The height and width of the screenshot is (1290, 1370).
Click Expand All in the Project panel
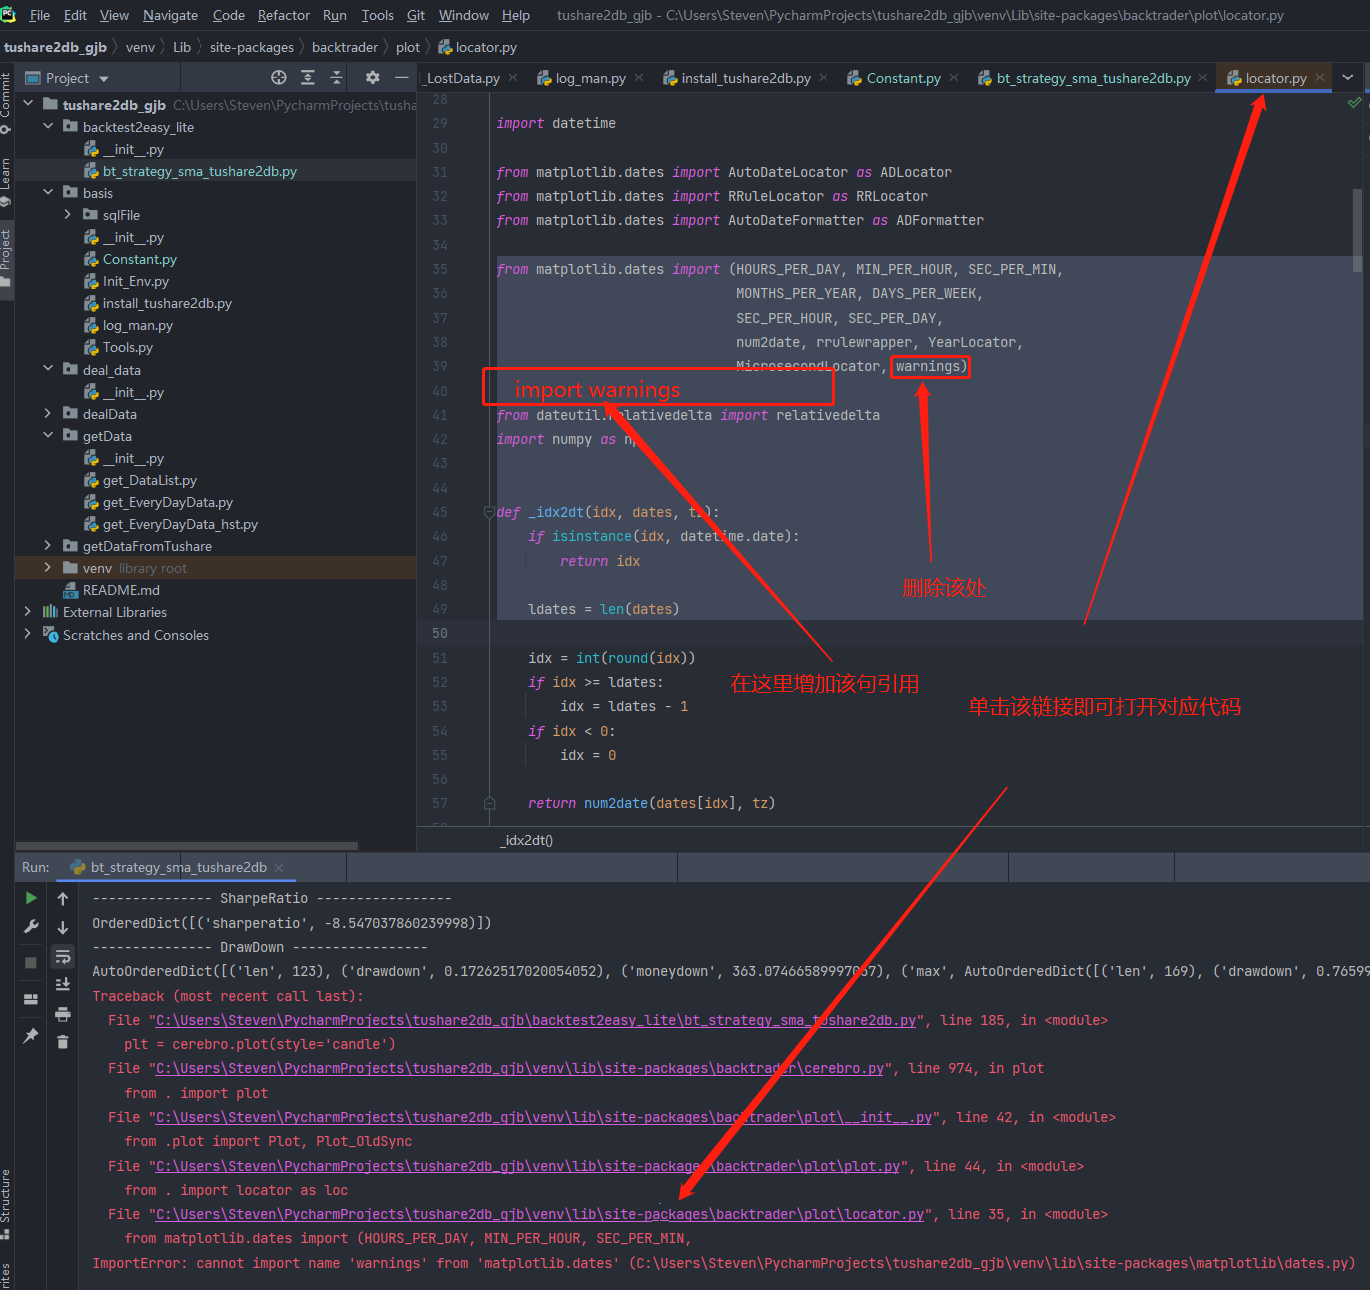(x=308, y=78)
